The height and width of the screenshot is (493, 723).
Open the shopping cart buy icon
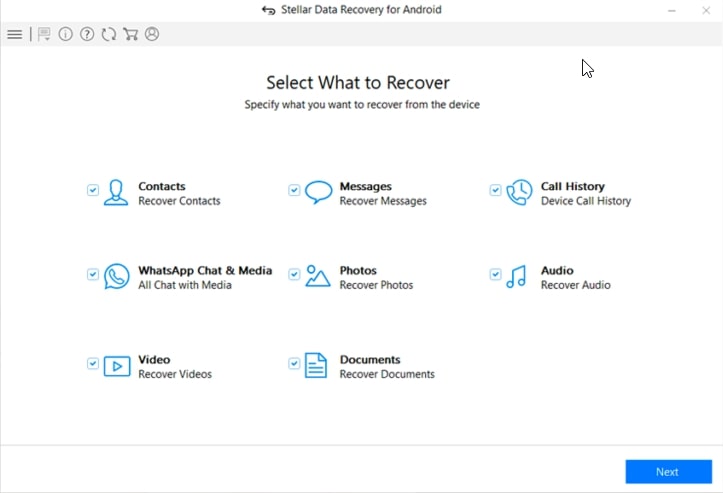pos(130,34)
